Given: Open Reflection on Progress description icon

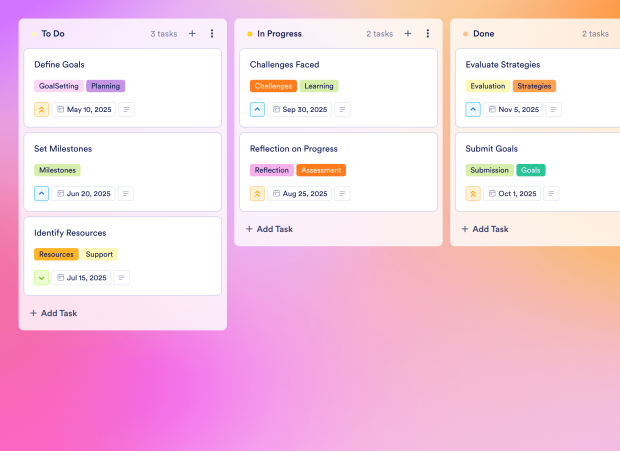Looking at the screenshot, I should 342,194.
